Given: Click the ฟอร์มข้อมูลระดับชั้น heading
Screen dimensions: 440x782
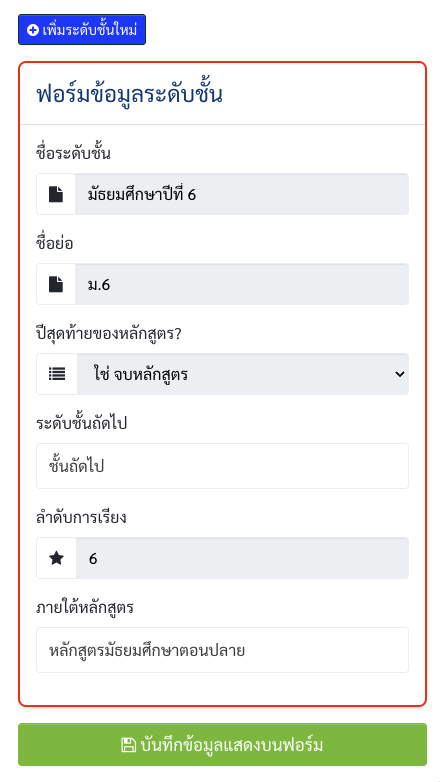Looking at the screenshot, I should click(129, 94).
